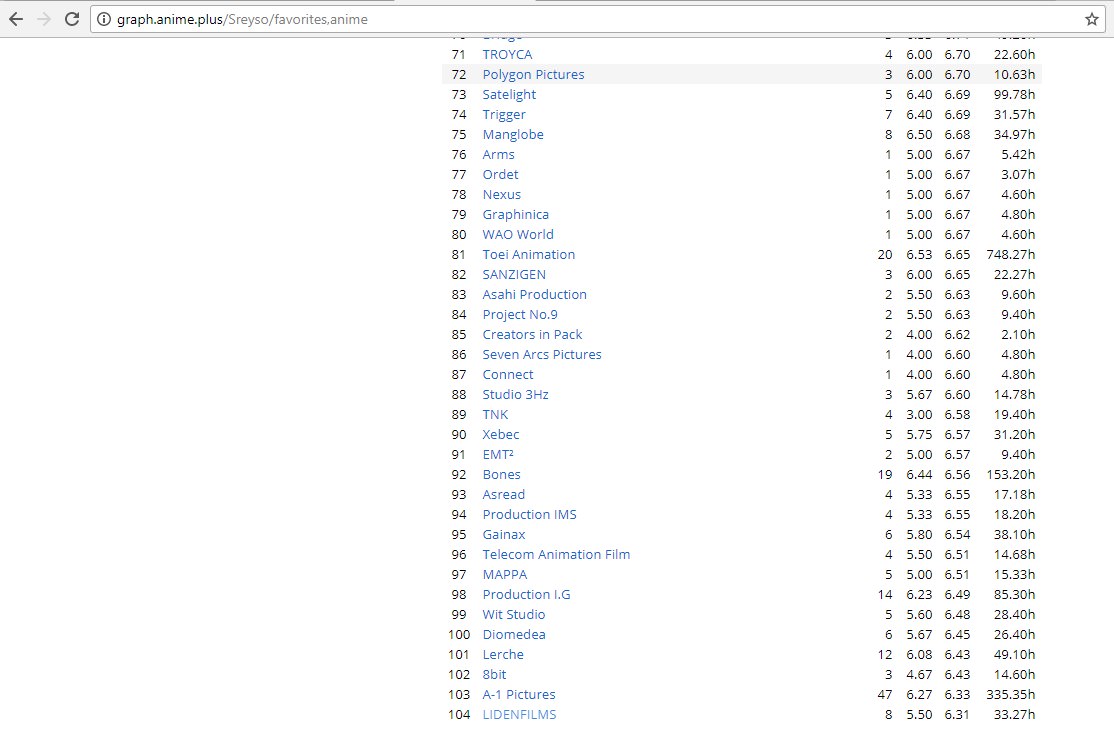Click the Wit Studio link
This screenshot has width=1114, height=740.
coord(514,614)
